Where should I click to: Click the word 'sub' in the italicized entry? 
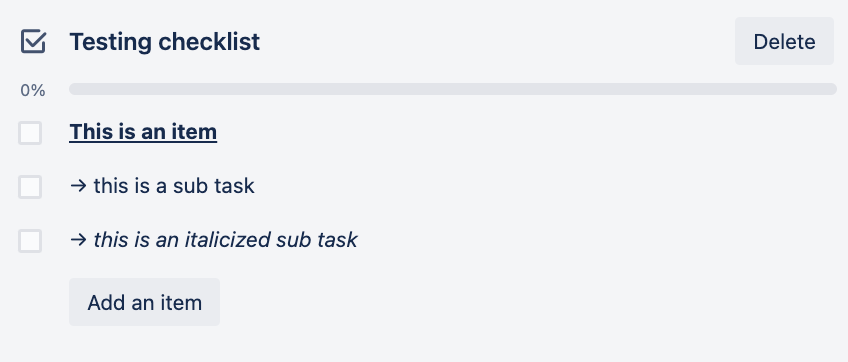tap(293, 240)
